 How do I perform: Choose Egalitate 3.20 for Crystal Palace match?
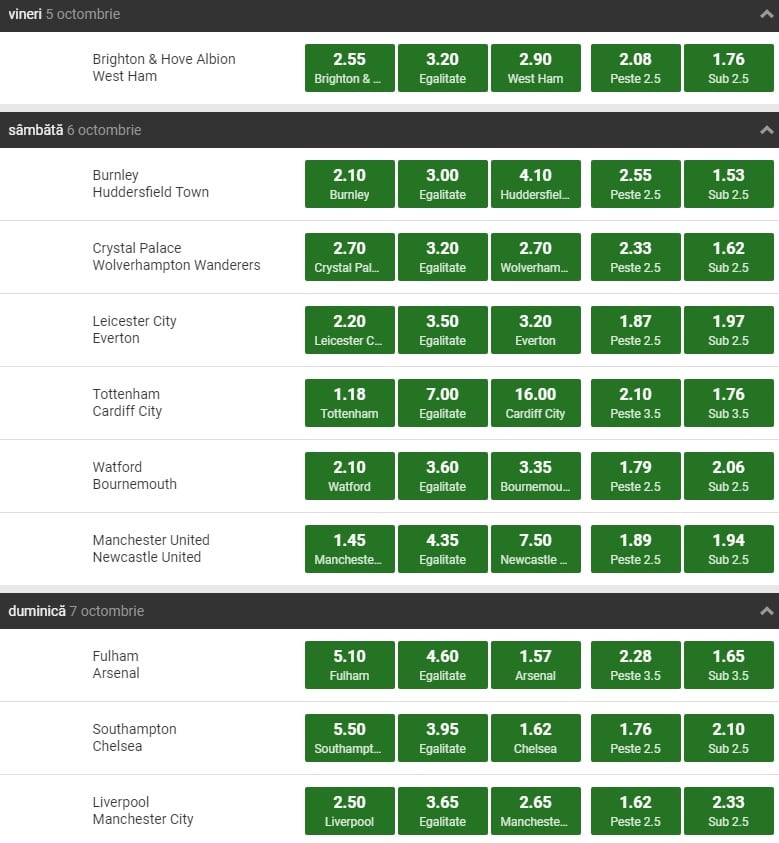(x=442, y=257)
